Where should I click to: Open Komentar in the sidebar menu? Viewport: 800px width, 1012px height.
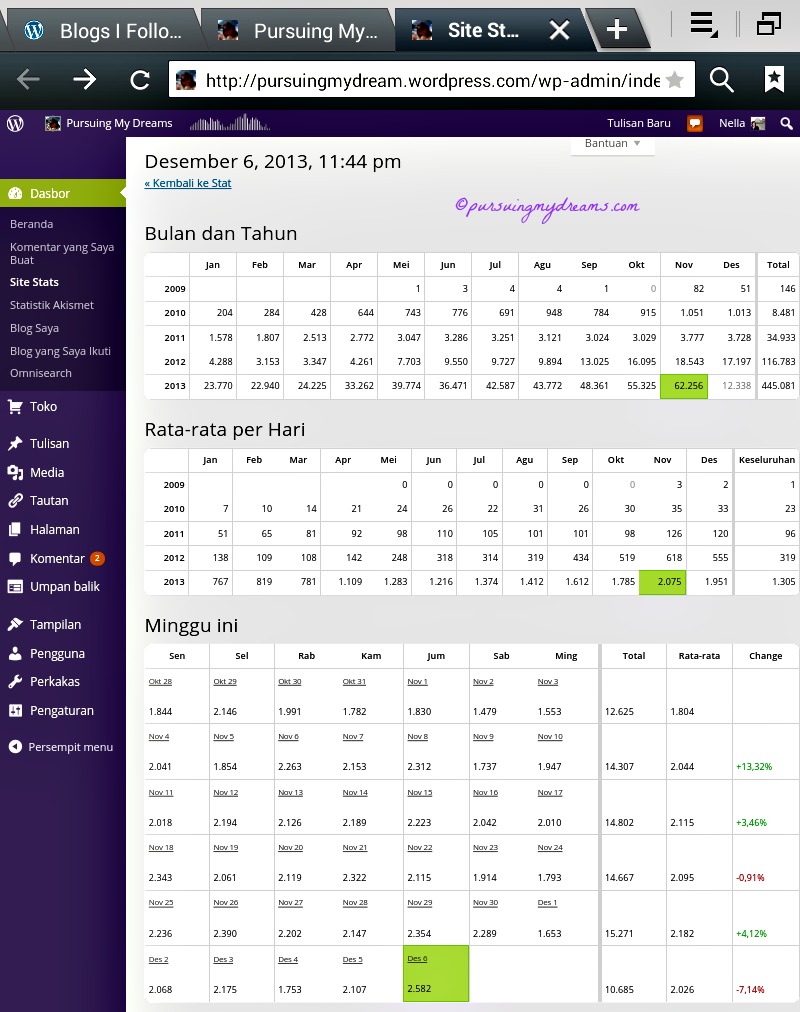[57, 558]
